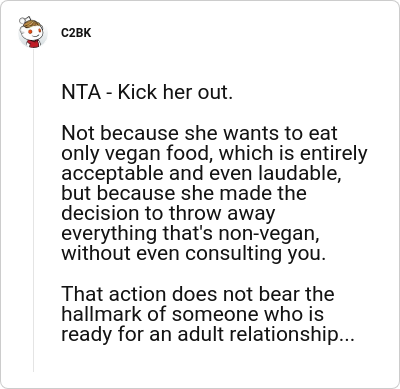Screen dimensions: 400x389
Task: Click the phrase "Kick her out."
Action: (175, 92)
